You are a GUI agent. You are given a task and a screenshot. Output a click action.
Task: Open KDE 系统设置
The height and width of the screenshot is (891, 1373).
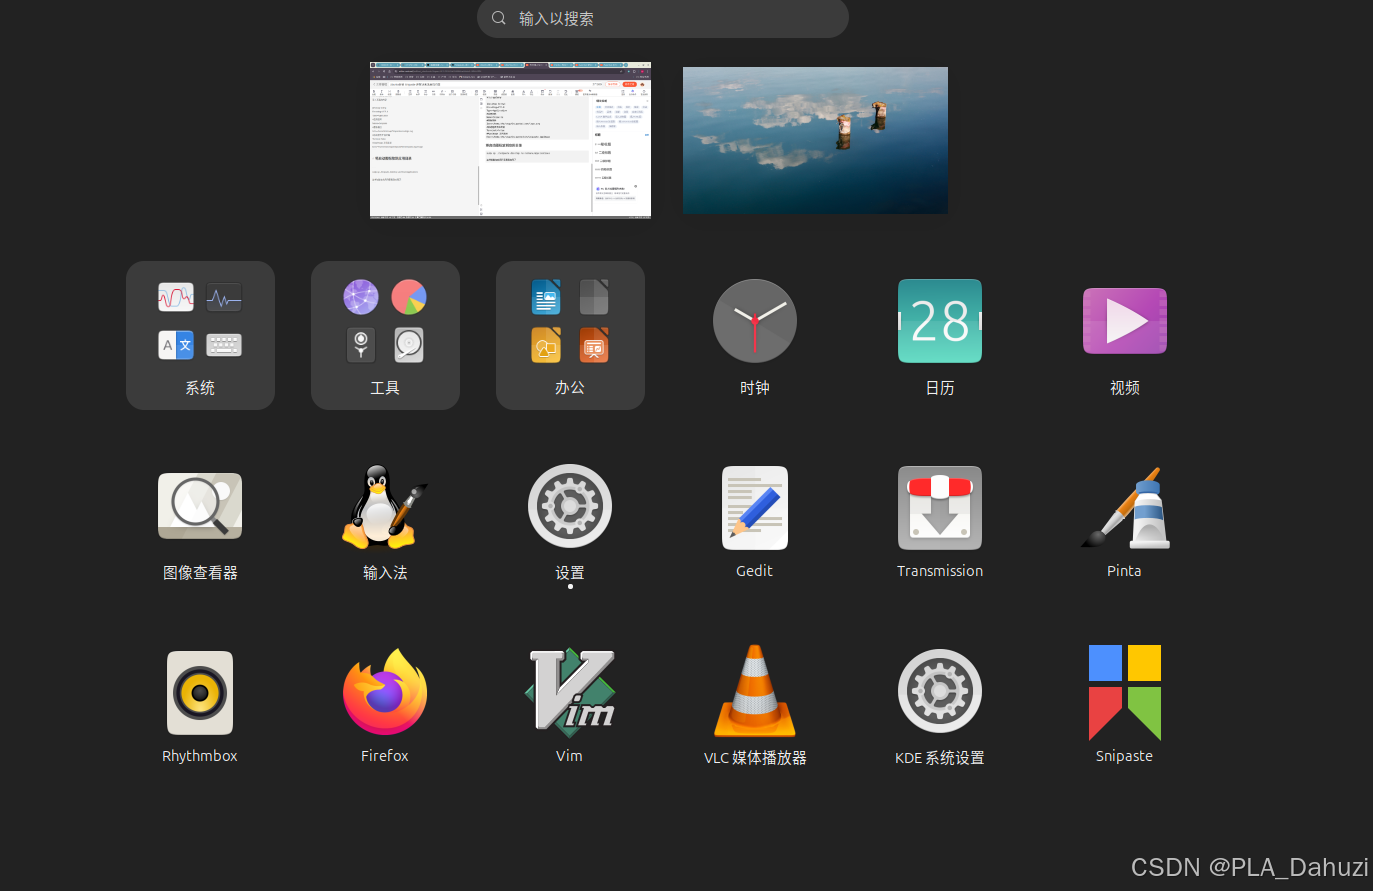click(x=939, y=691)
